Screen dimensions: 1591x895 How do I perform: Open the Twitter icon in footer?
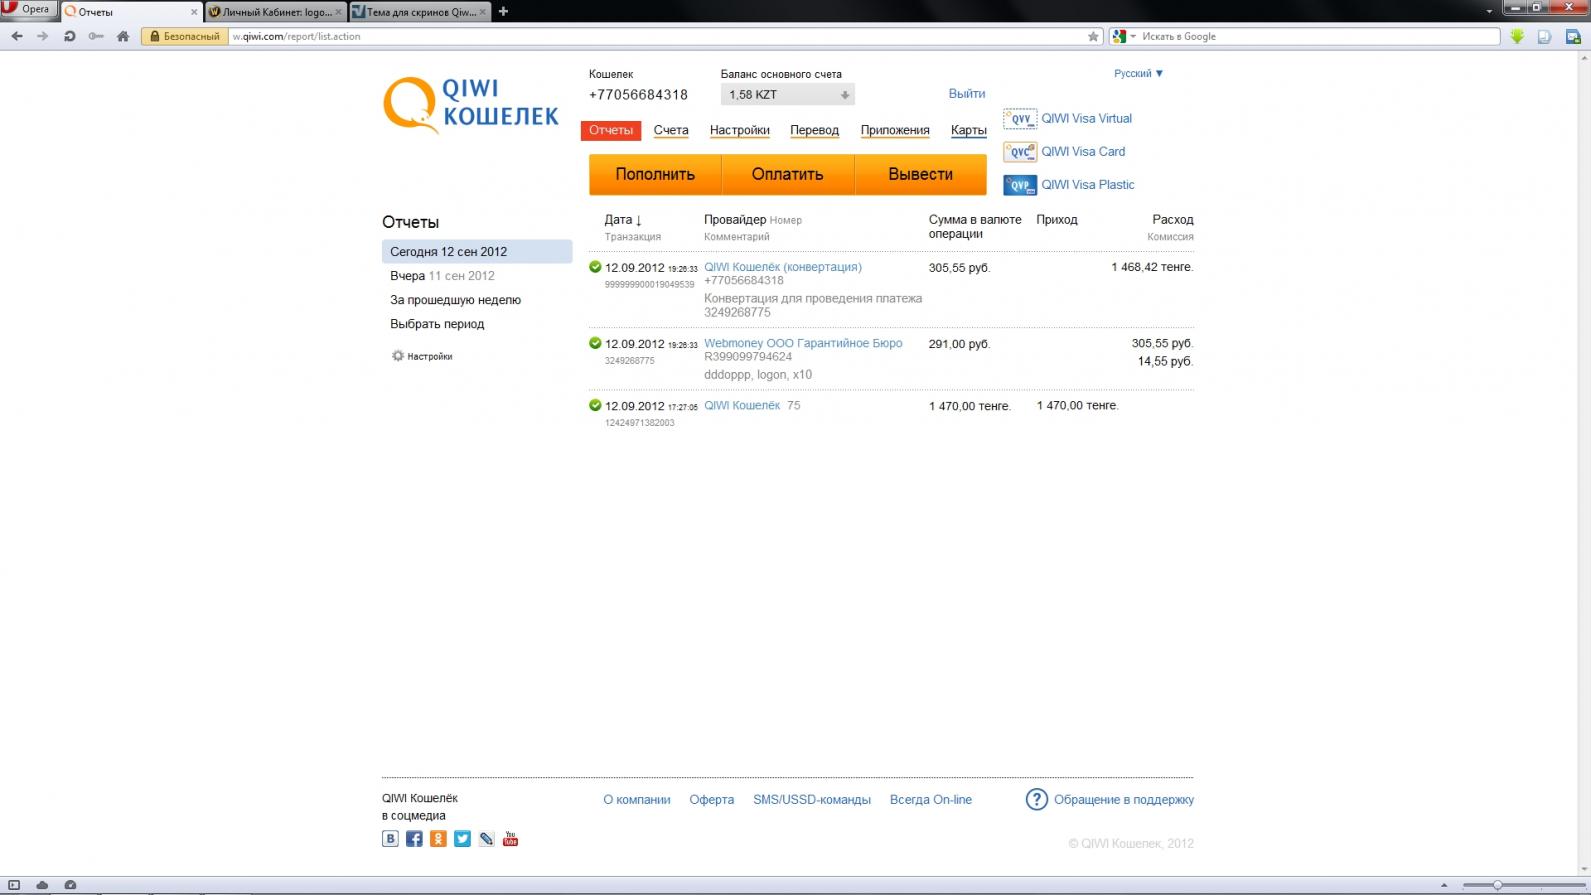[x=462, y=839]
